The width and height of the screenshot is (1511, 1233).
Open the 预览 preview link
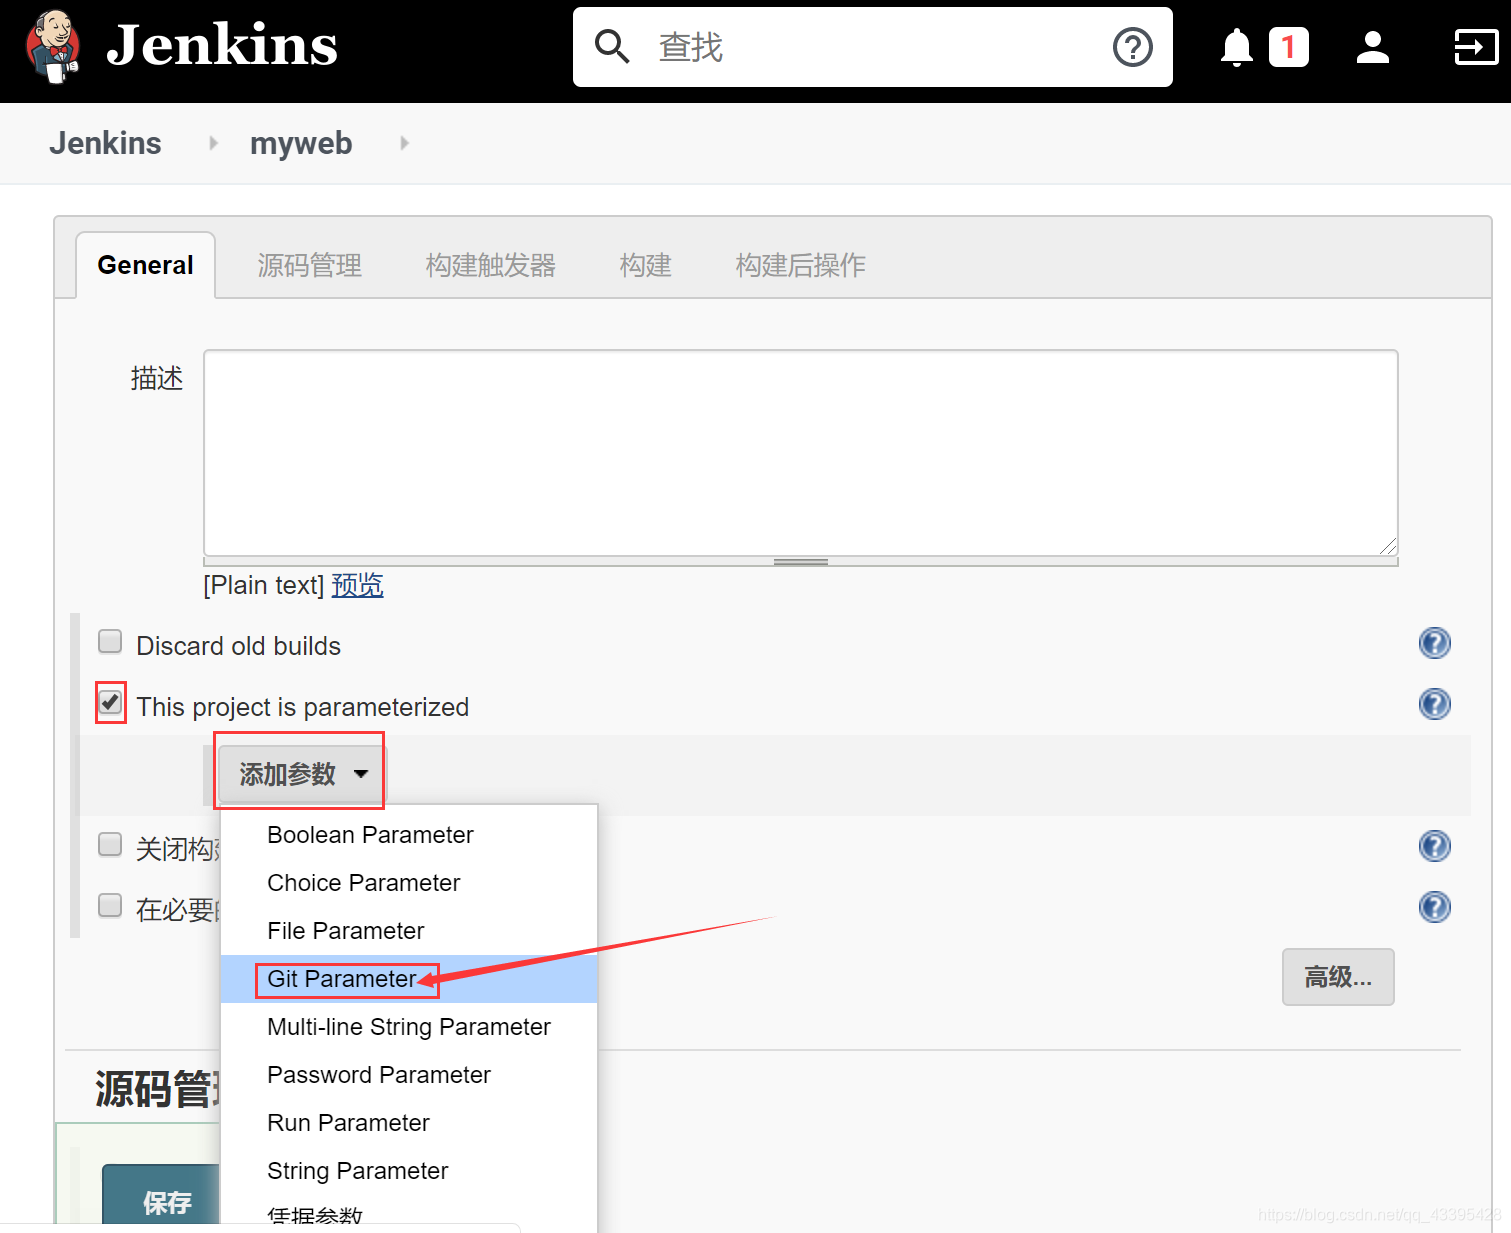tap(357, 585)
